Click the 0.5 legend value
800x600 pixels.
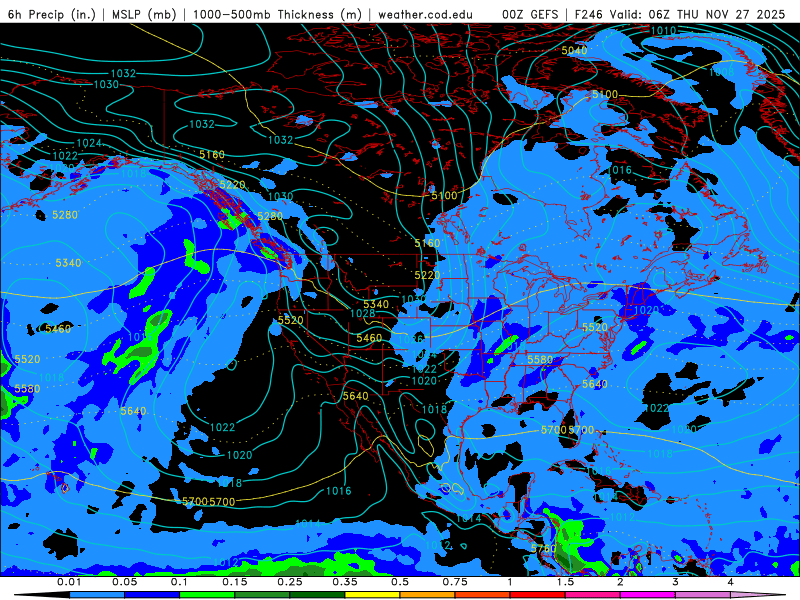pos(400,582)
